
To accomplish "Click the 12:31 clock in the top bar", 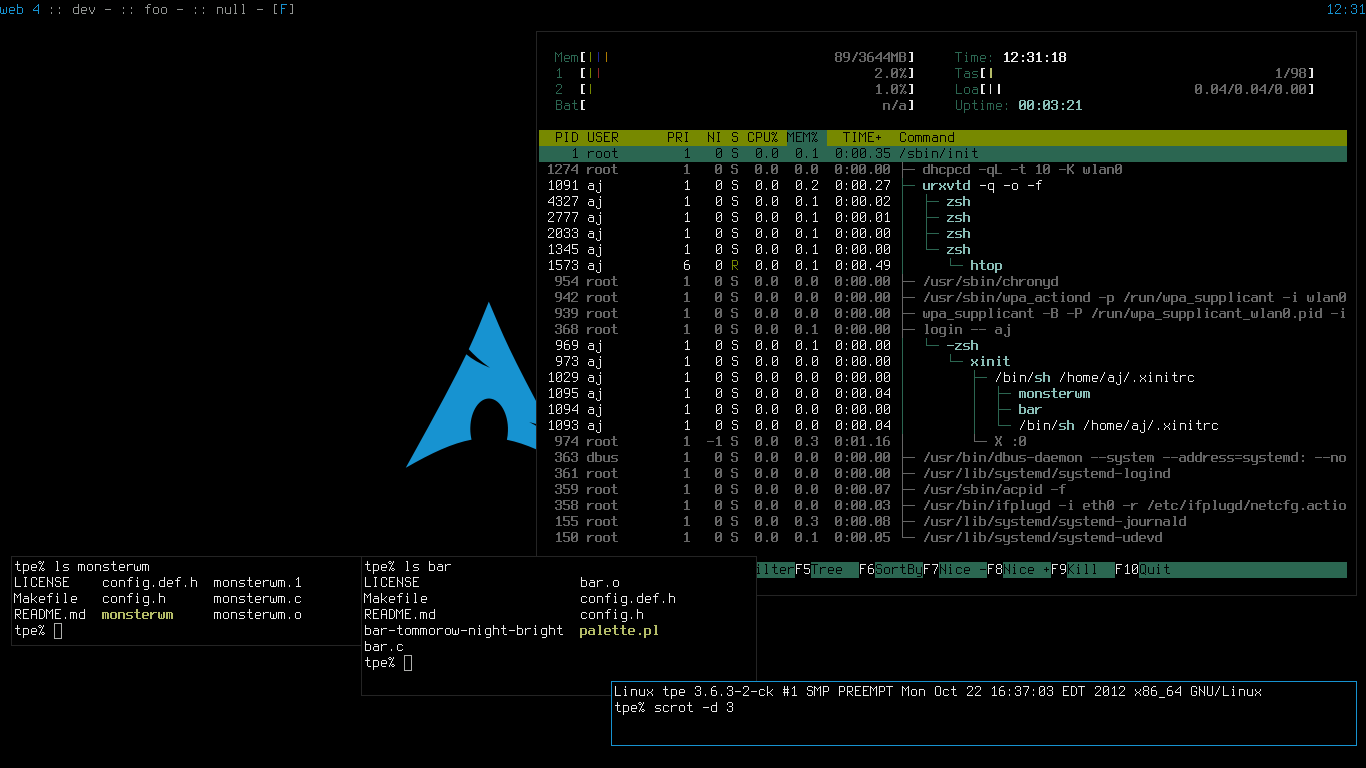I will pyautogui.click(x=1345, y=9).
